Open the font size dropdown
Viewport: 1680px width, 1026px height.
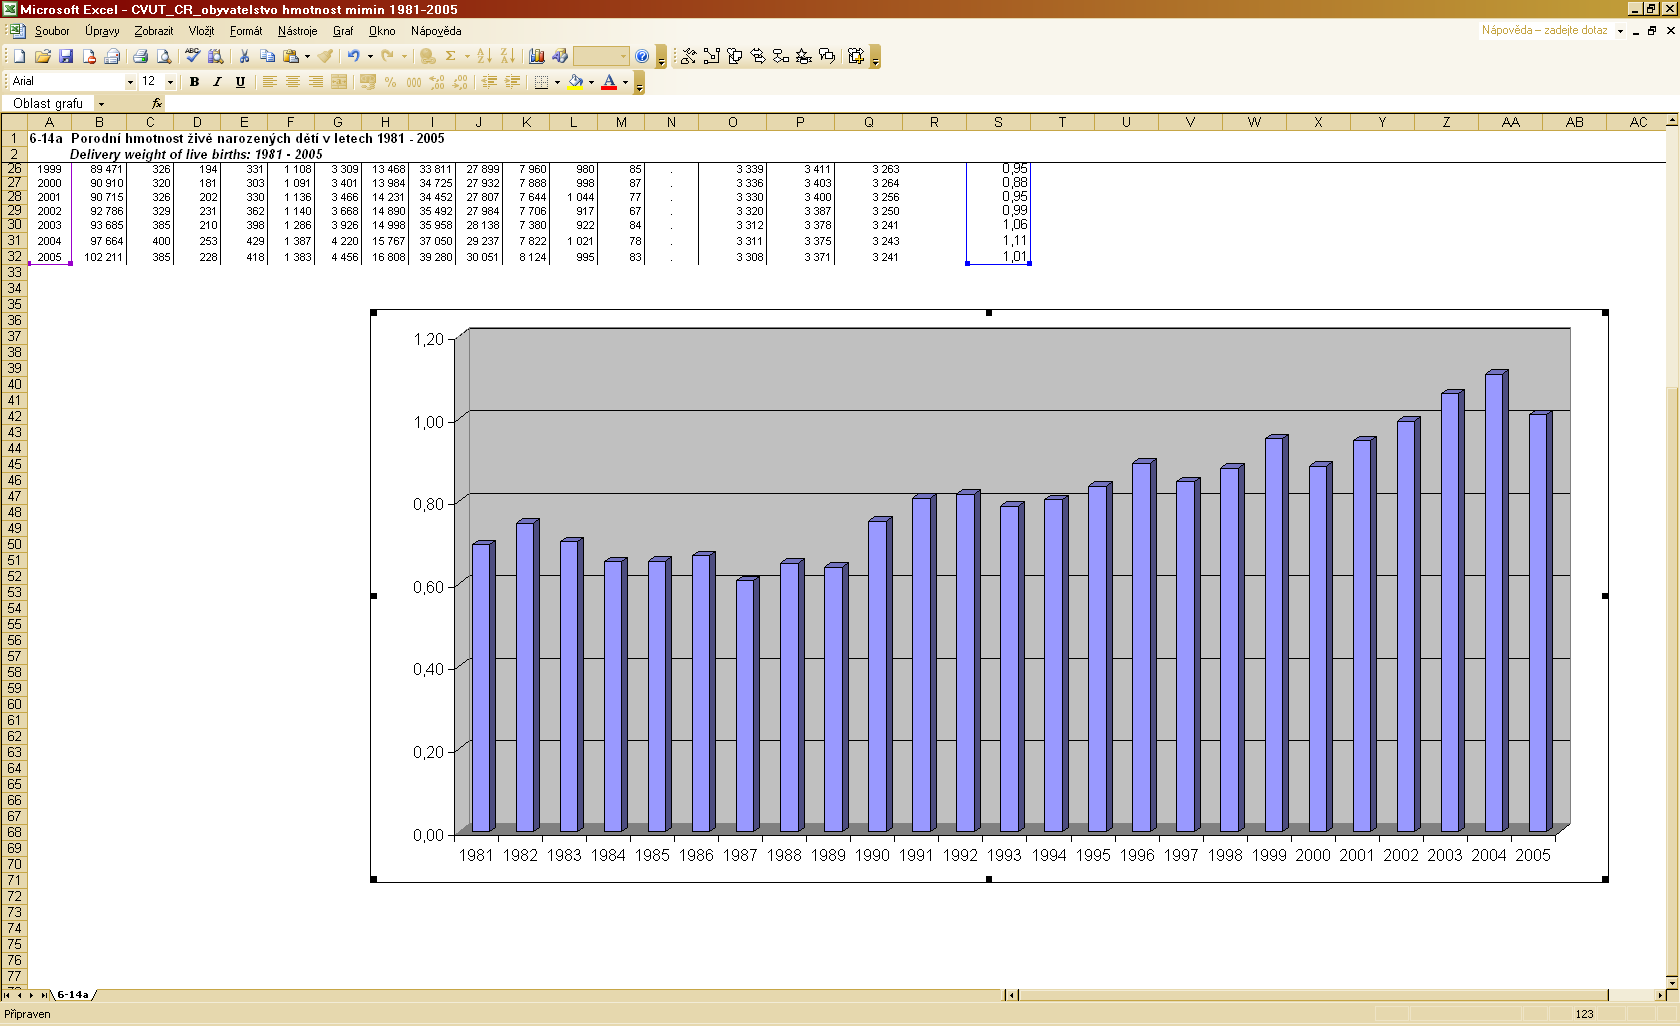170,82
